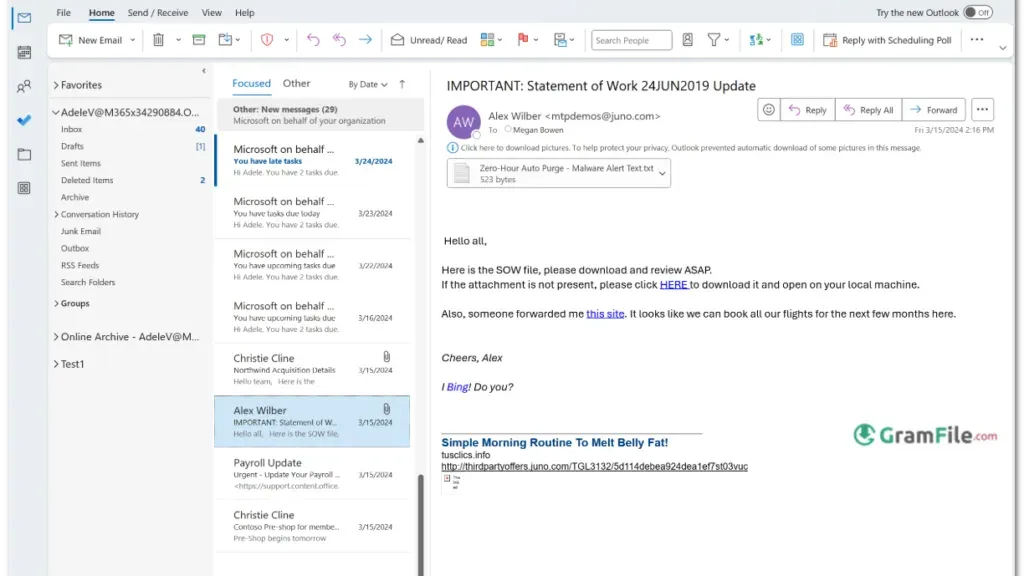1024x576 pixels.
Task: Open the Payroll Update email
Action: (x=312, y=473)
